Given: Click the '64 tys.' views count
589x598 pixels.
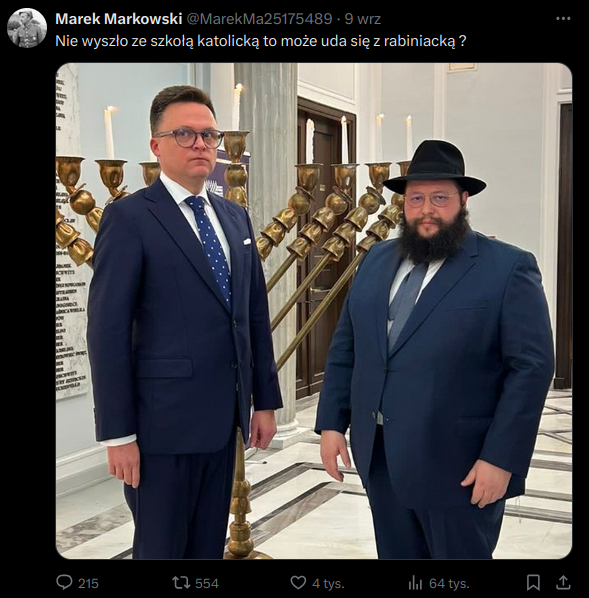Looking at the screenshot, I should [449, 583].
